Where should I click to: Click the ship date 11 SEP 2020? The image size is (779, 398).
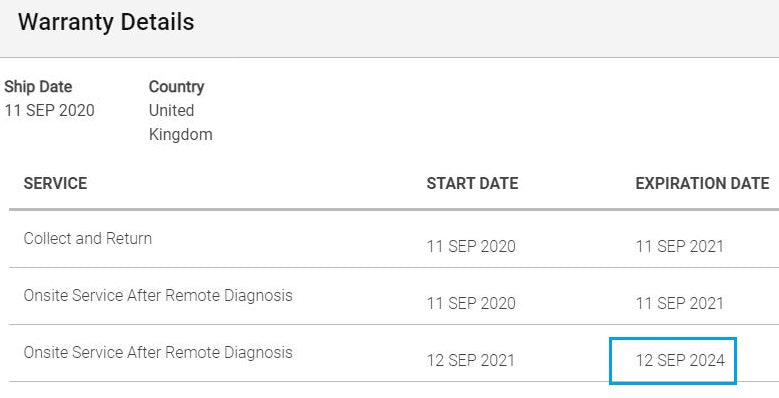pyautogui.click(x=49, y=110)
